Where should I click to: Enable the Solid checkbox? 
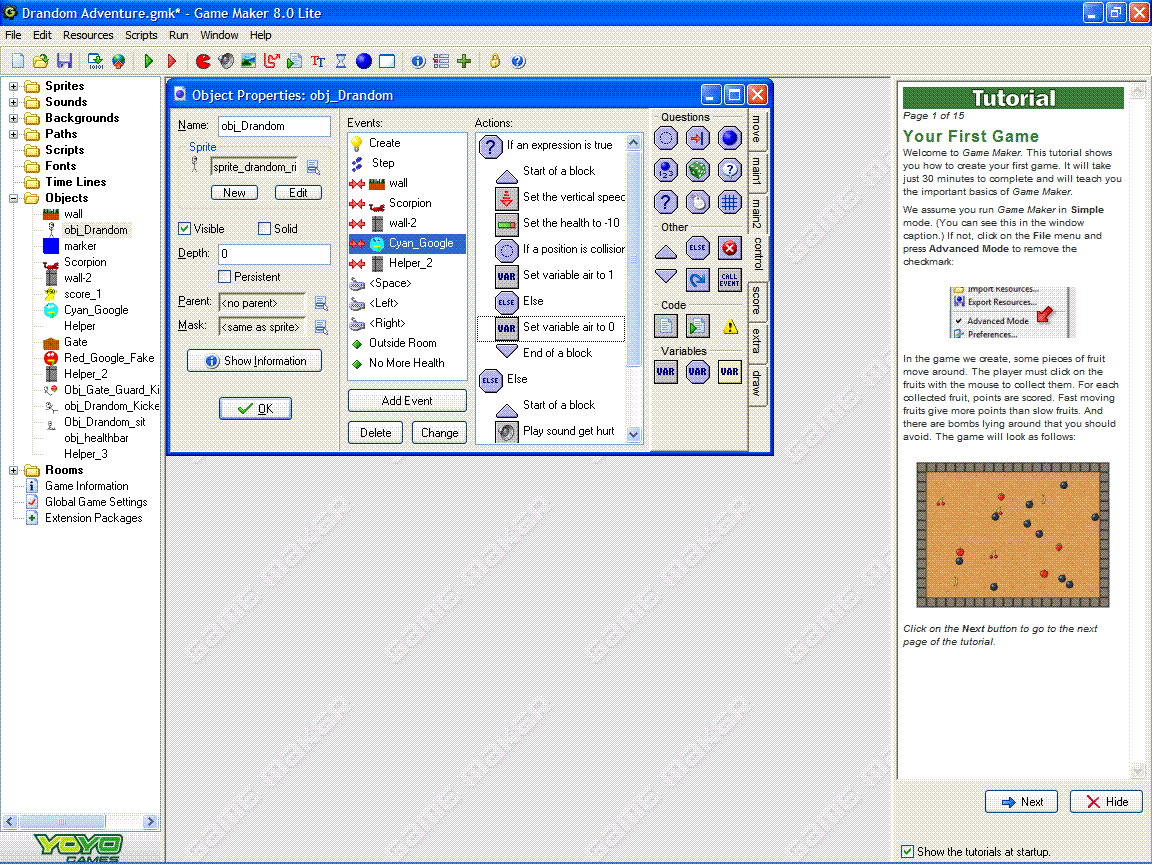click(x=264, y=228)
